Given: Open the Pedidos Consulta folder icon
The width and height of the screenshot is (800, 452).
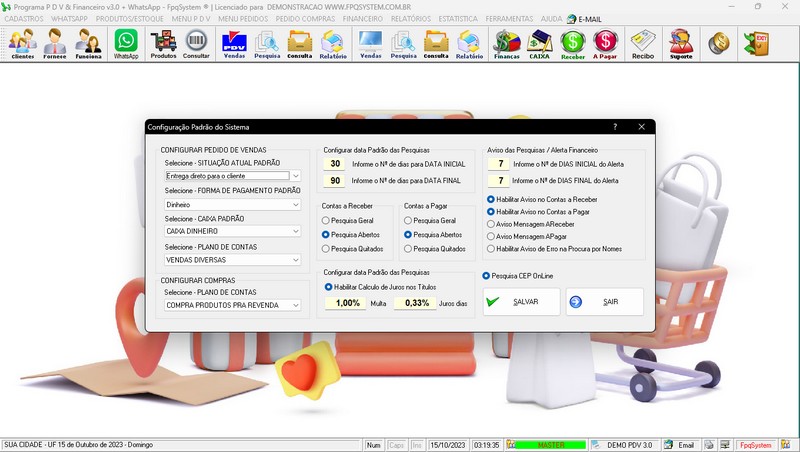Looking at the screenshot, I should [x=436, y=44].
